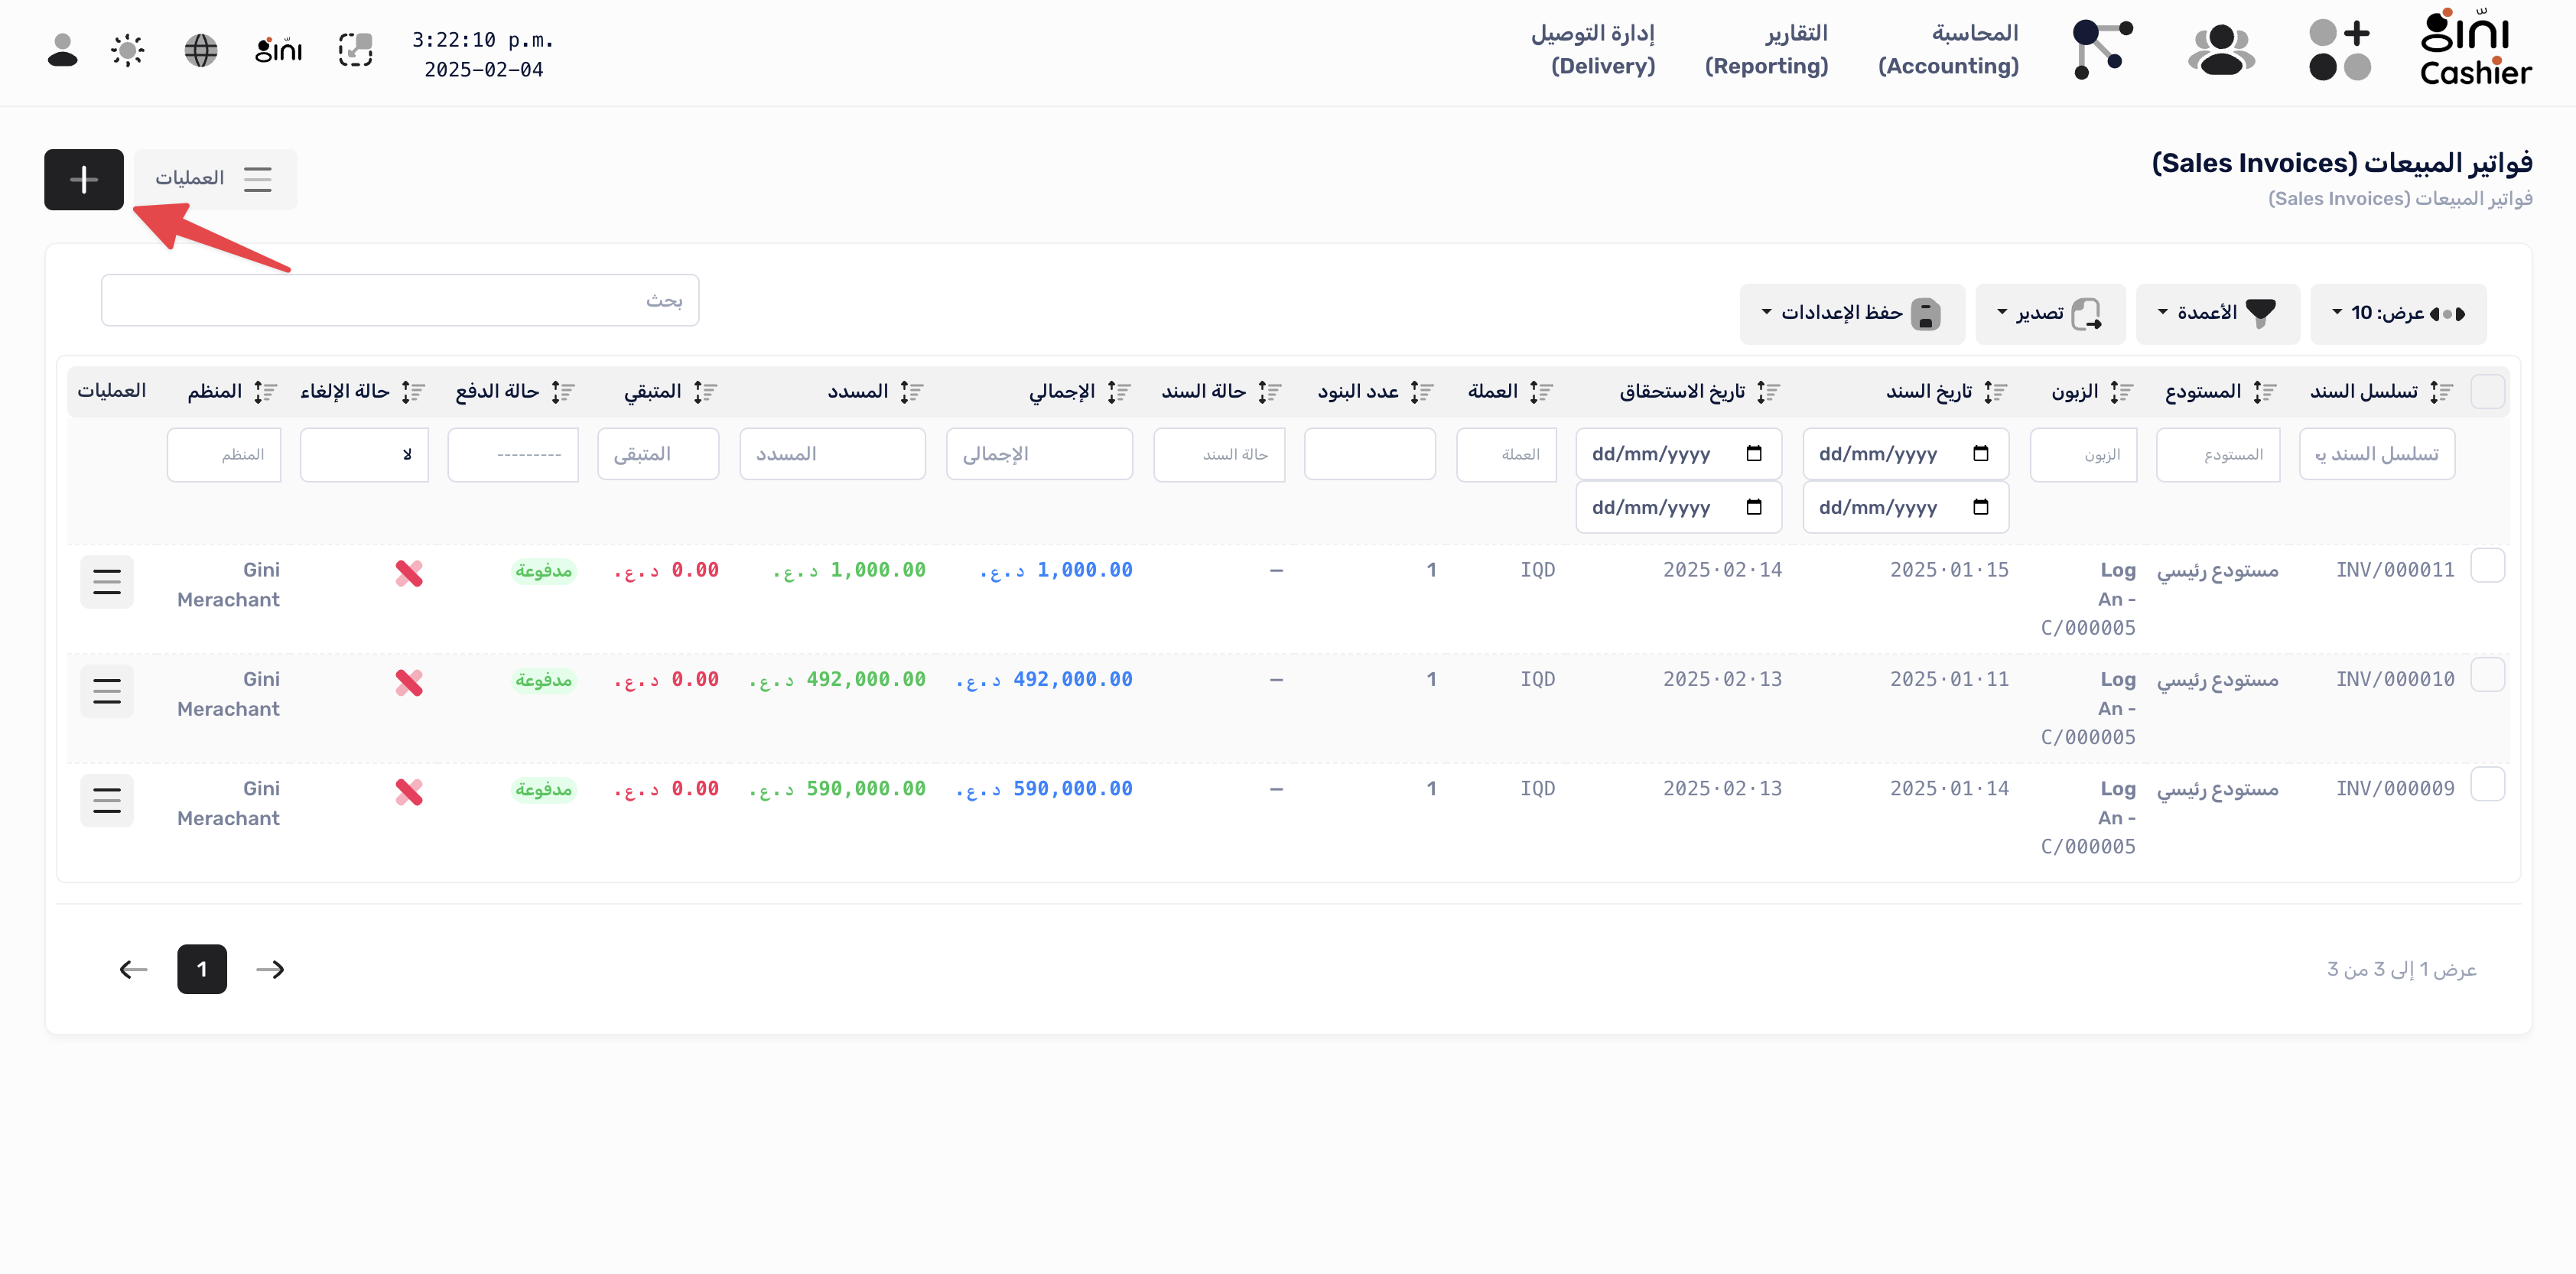Click the بحث search field
The height and width of the screenshot is (1274, 2576).
point(400,300)
